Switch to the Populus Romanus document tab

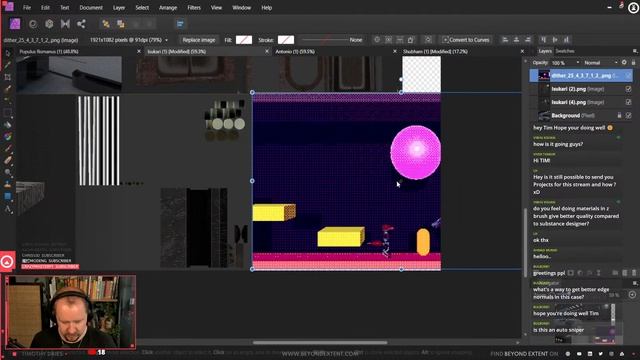[49, 52]
